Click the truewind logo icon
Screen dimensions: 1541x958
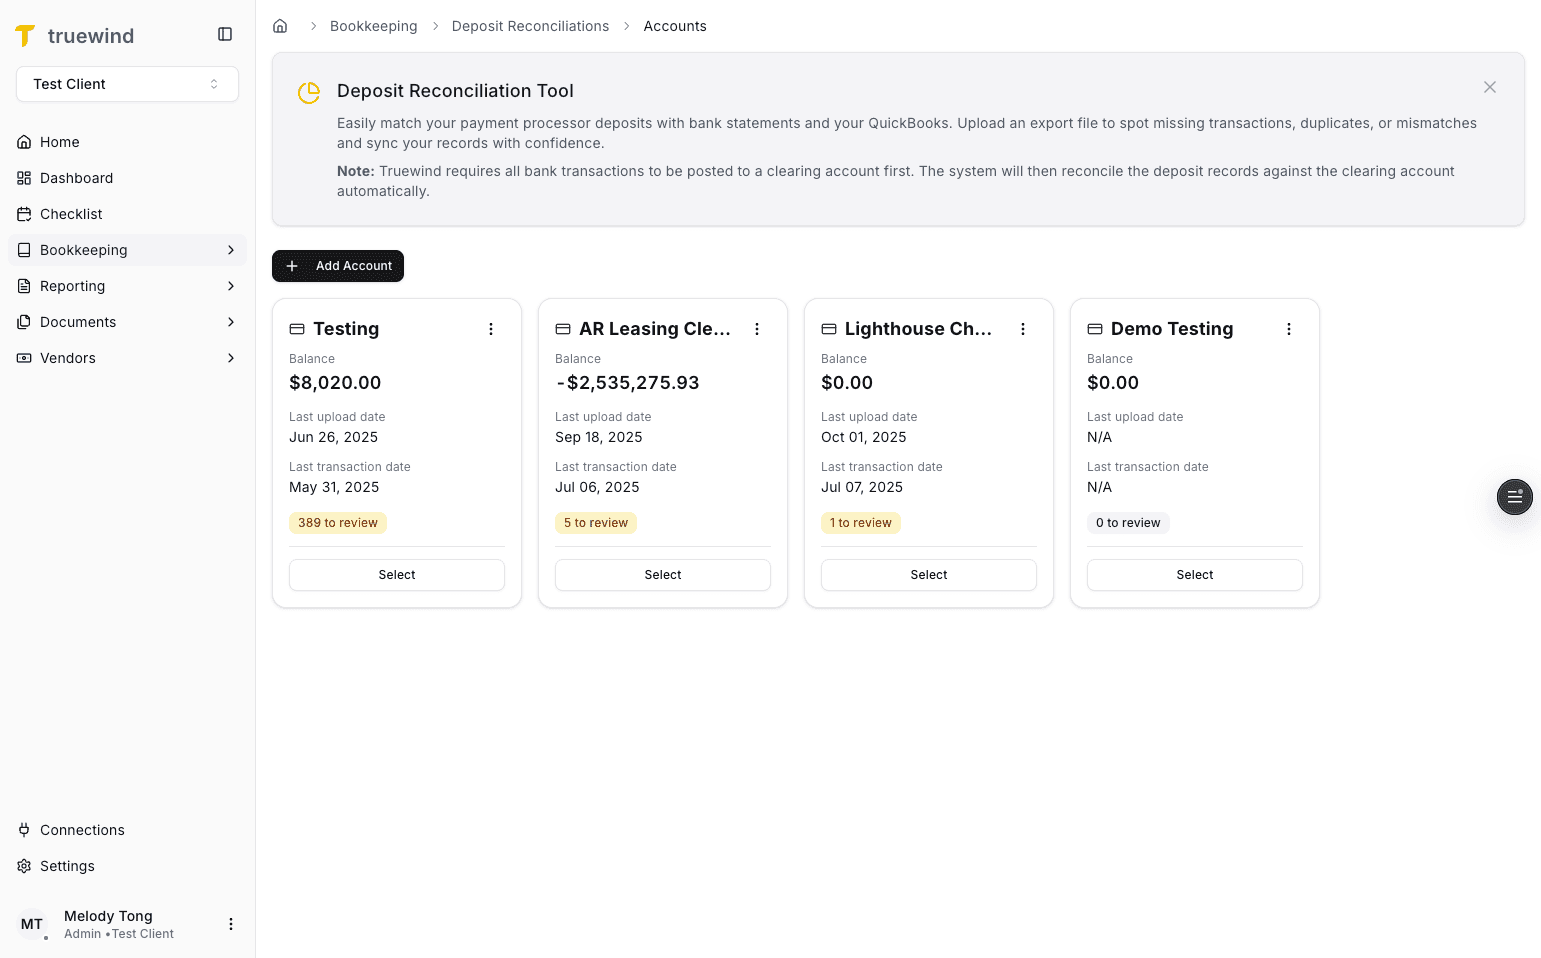tap(25, 35)
